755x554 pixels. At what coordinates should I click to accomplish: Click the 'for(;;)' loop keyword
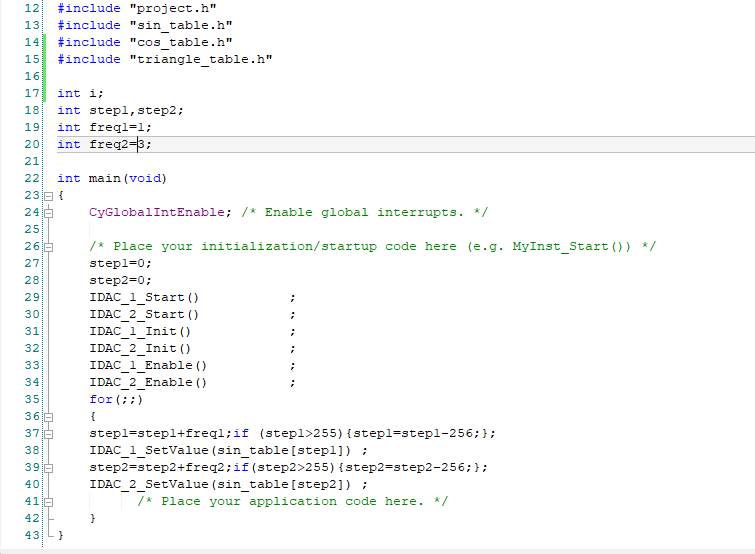[x=116, y=399]
